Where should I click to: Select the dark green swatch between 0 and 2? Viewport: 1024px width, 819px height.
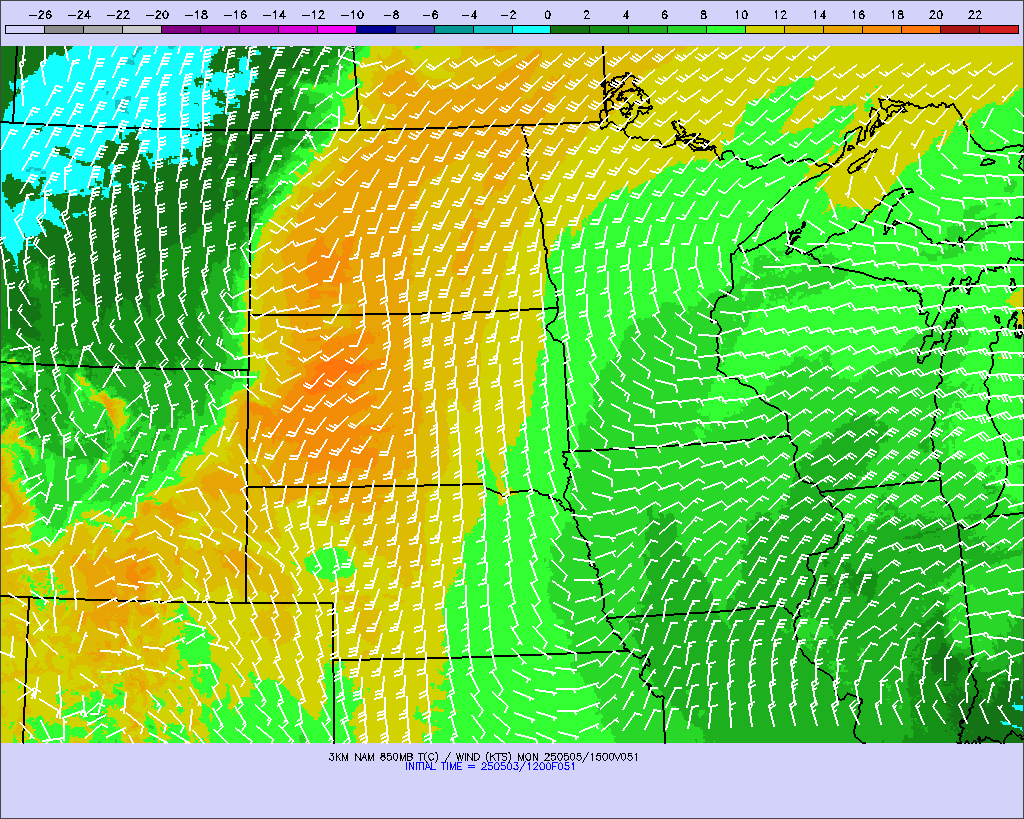tap(571, 29)
